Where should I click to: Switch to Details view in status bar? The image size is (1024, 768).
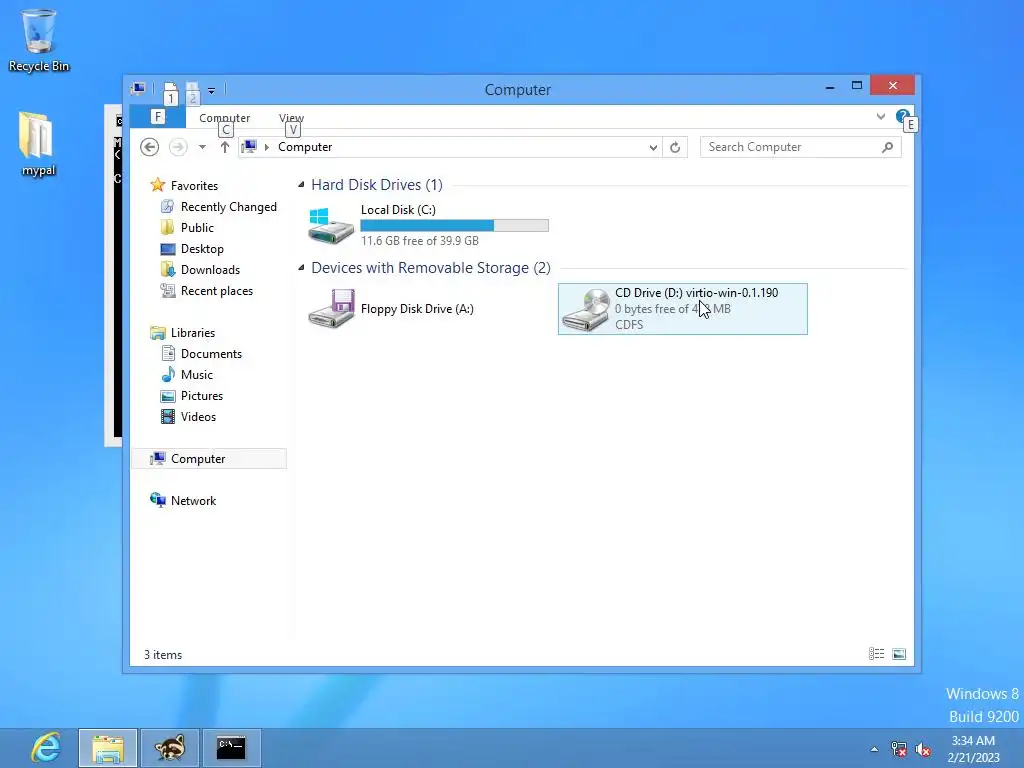point(876,654)
